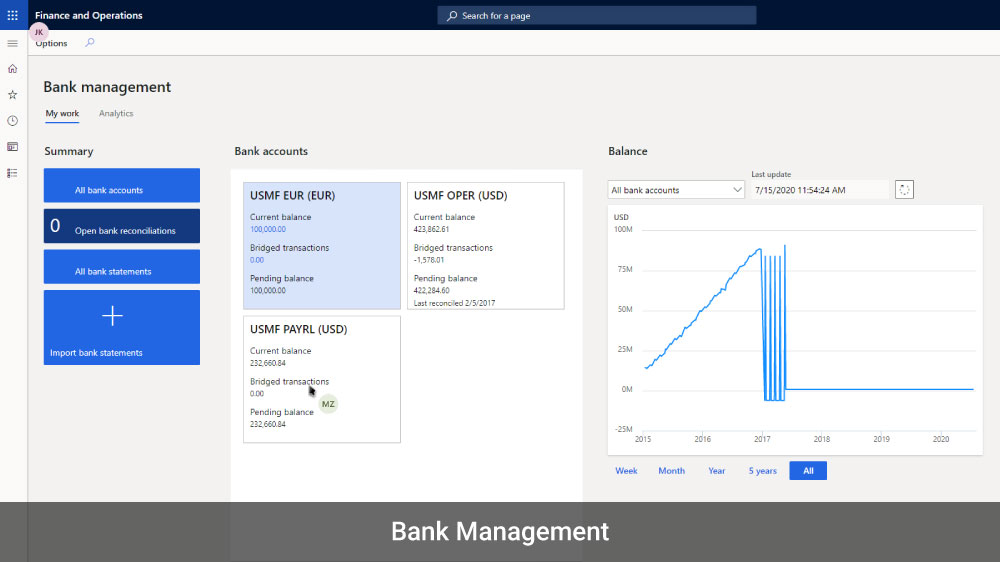
Task: Click USMF EUR current balance 100,000.00 link
Action: (268, 229)
